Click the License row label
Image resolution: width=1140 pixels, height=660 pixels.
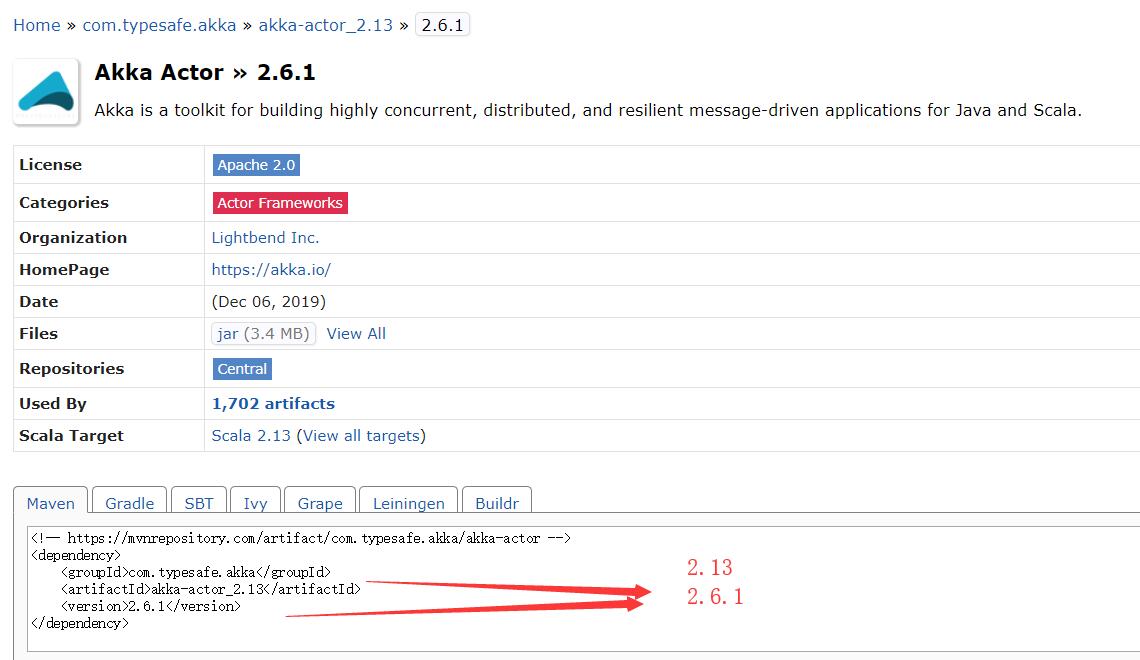(x=50, y=165)
